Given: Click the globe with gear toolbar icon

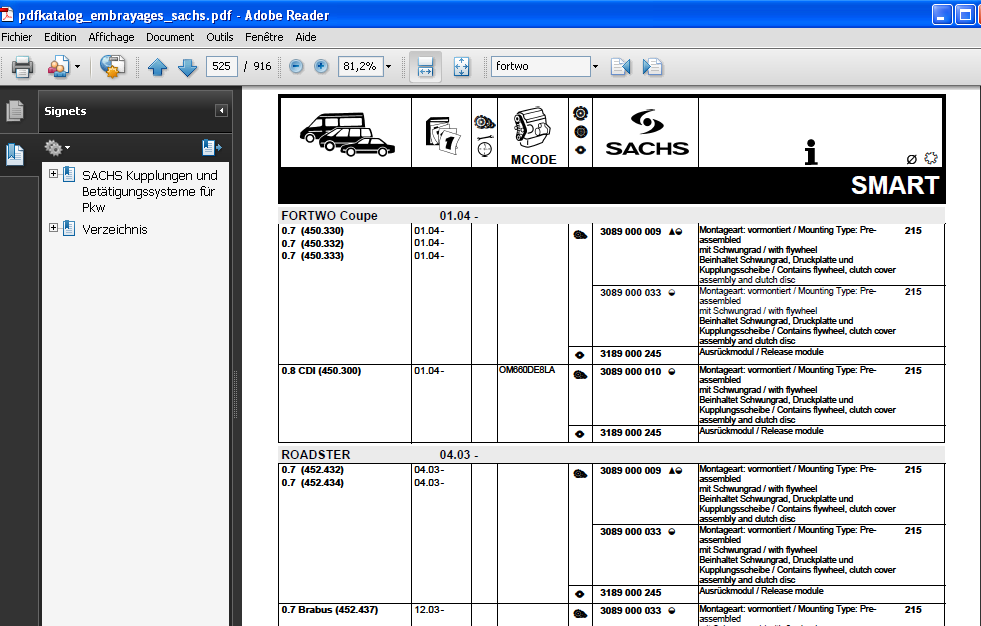Looking at the screenshot, I should pos(113,66).
